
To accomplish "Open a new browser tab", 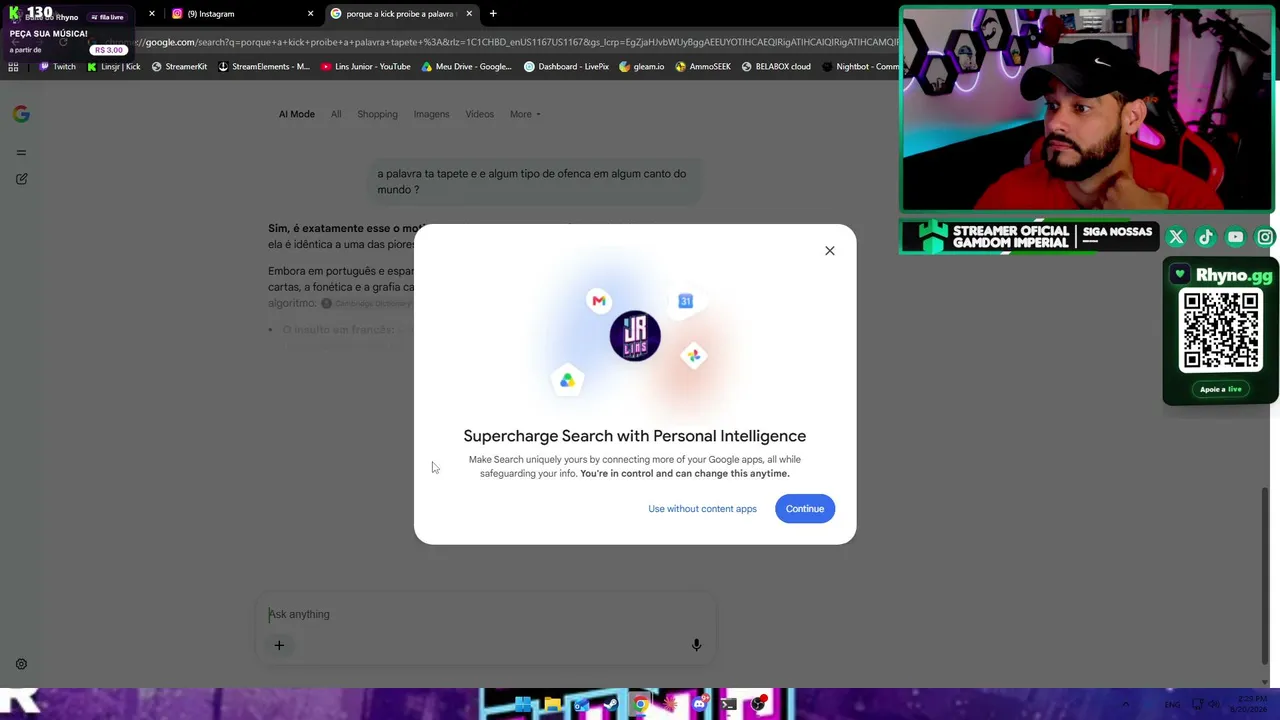I will (493, 14).
